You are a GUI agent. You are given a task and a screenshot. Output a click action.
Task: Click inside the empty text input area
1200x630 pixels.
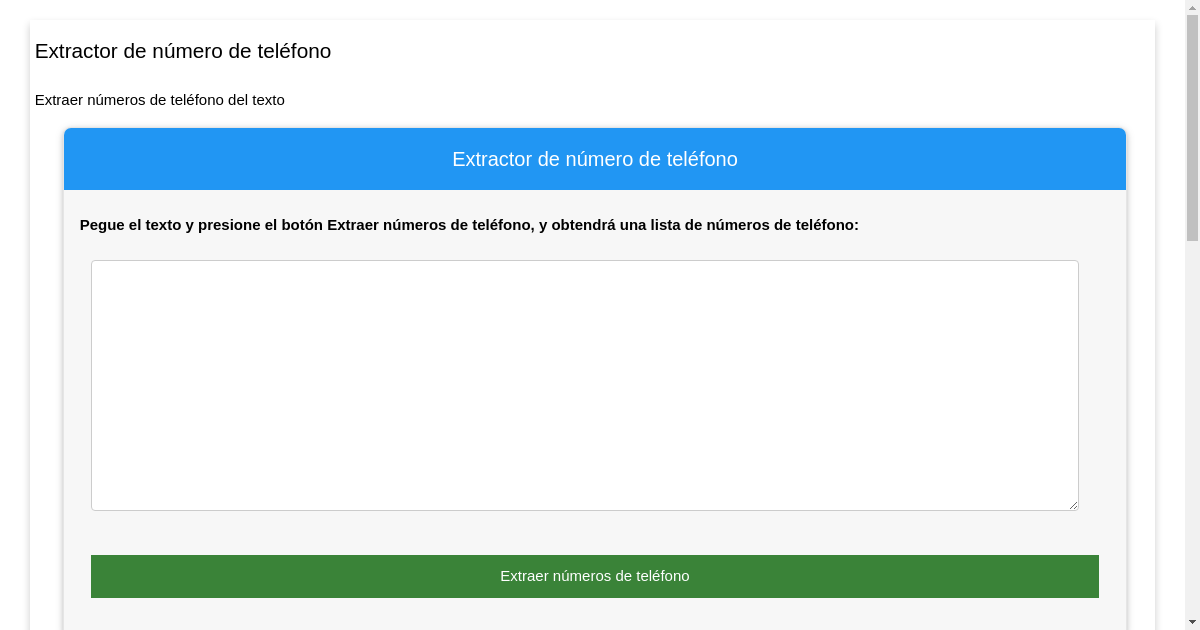tap(584, 384)
